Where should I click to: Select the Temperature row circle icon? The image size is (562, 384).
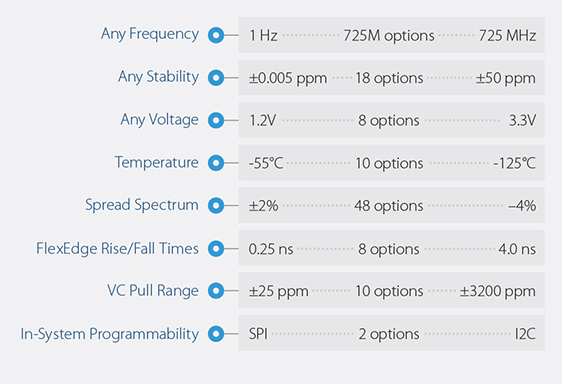[216, 163]
